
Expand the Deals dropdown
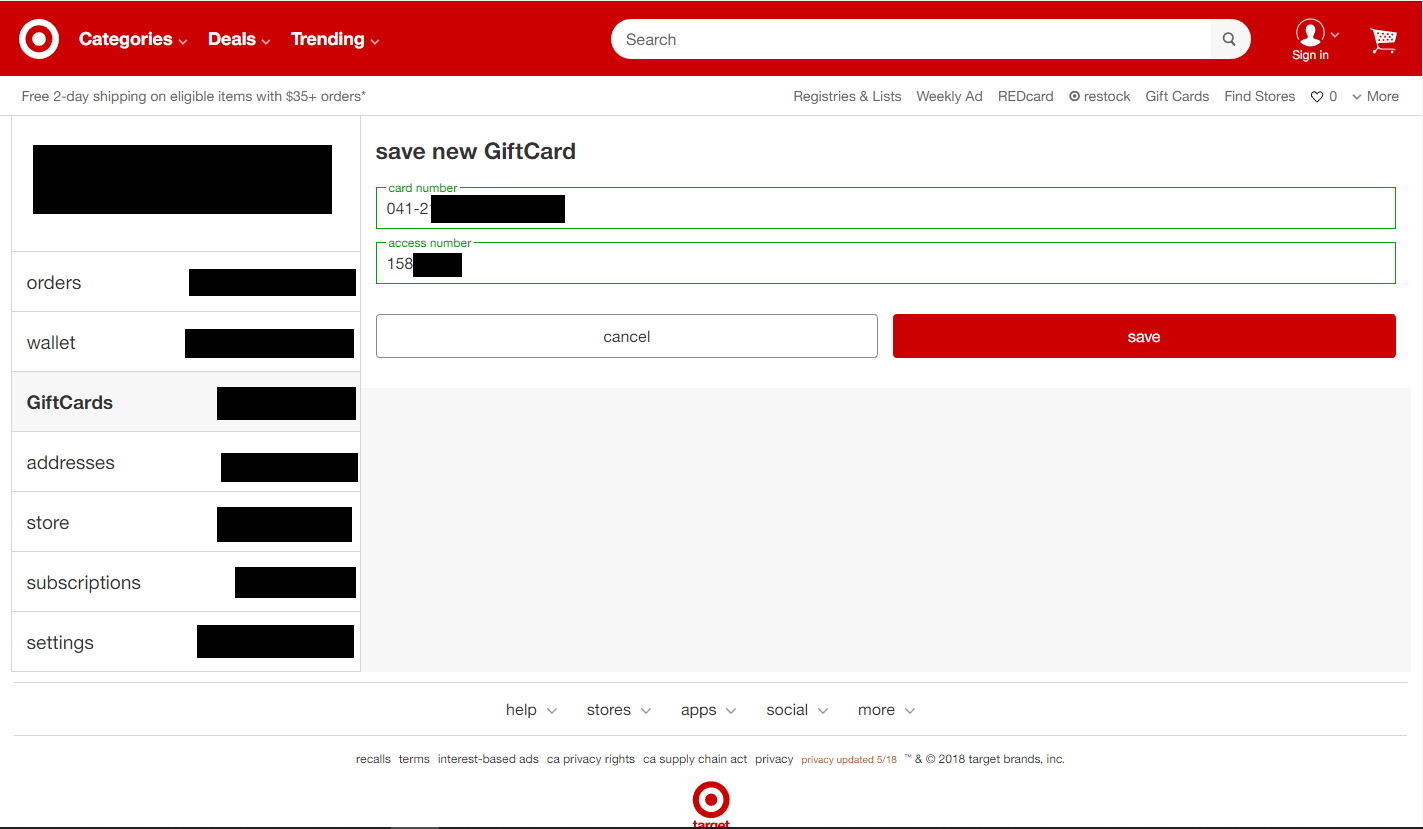tap(239, 40)
